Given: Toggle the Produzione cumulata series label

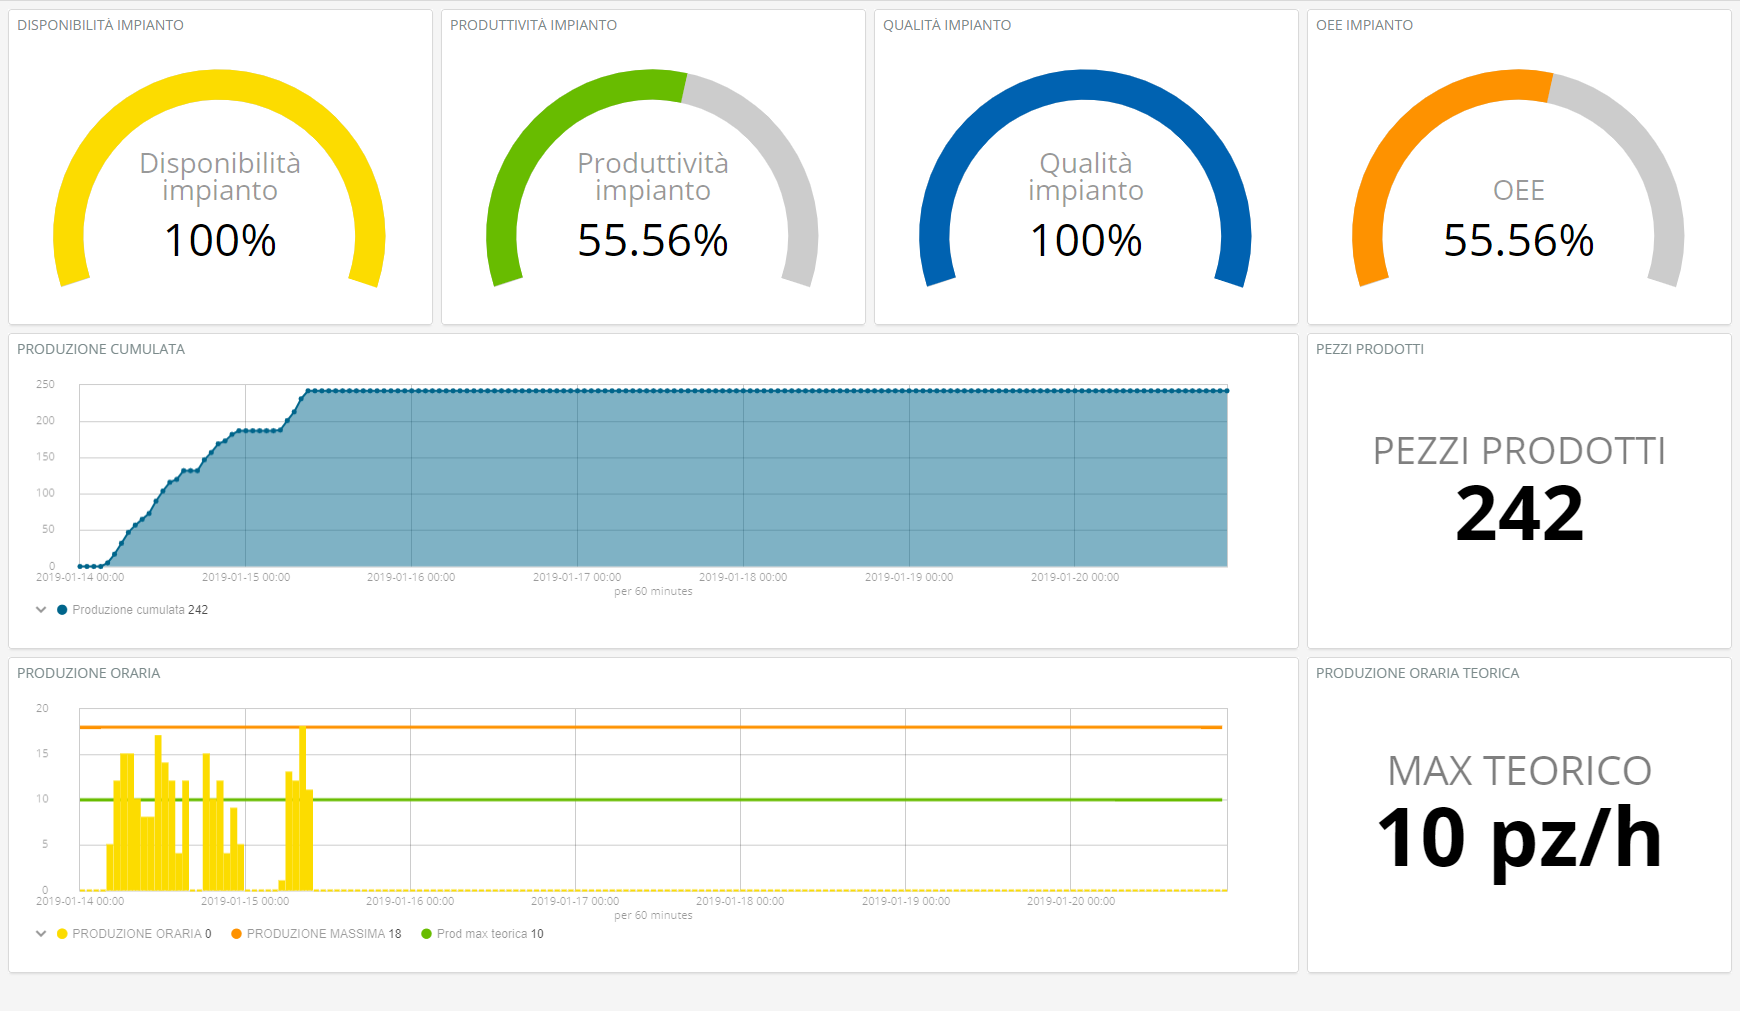Looking at the screenshot, I should pyautogui.click(x=128, y=610).
